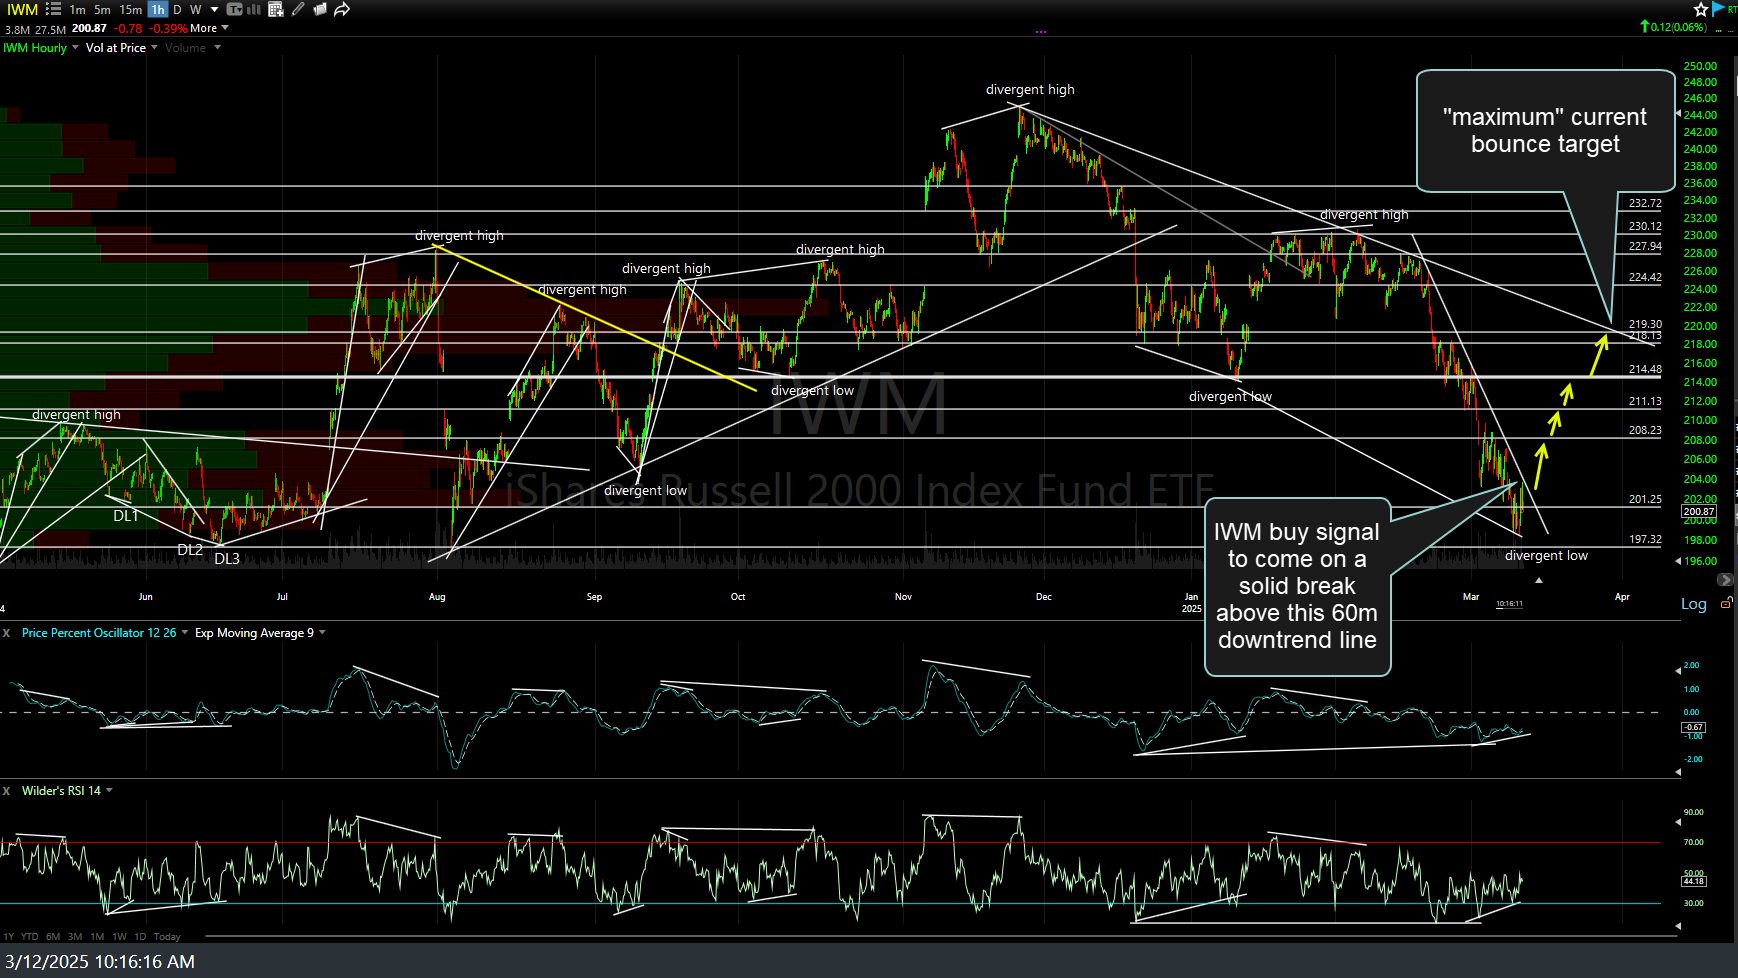Close the Wilder's RSI panel

[x=7, y=791]
